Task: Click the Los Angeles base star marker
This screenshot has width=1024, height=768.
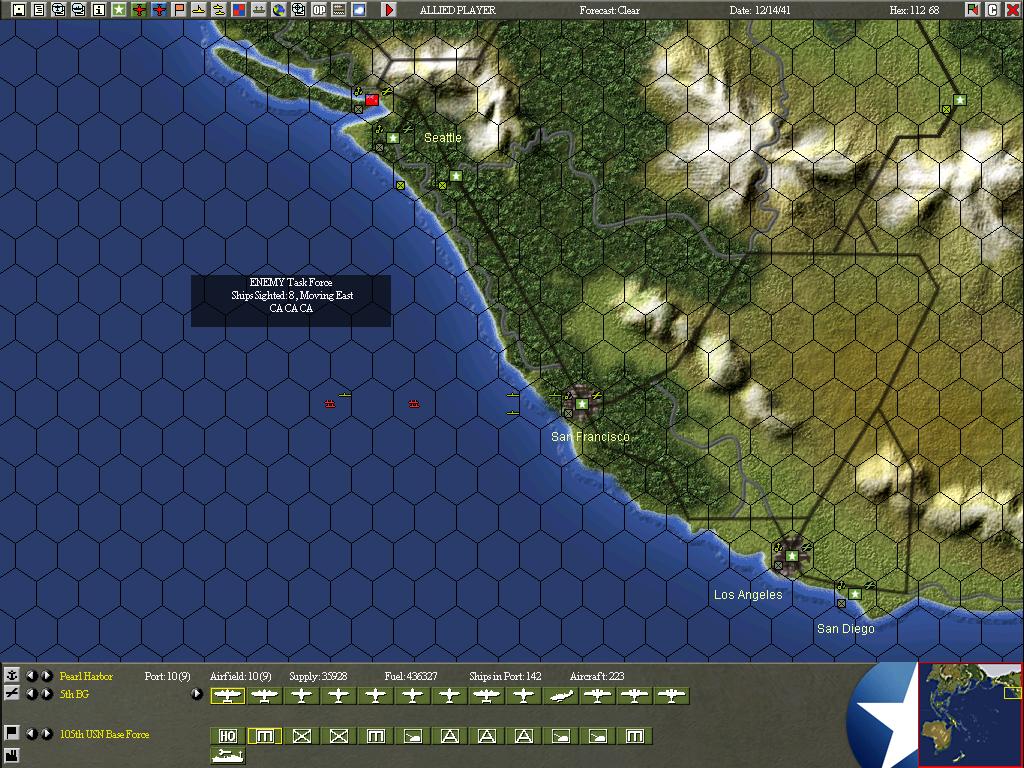Action: click(x=792, y=556)
